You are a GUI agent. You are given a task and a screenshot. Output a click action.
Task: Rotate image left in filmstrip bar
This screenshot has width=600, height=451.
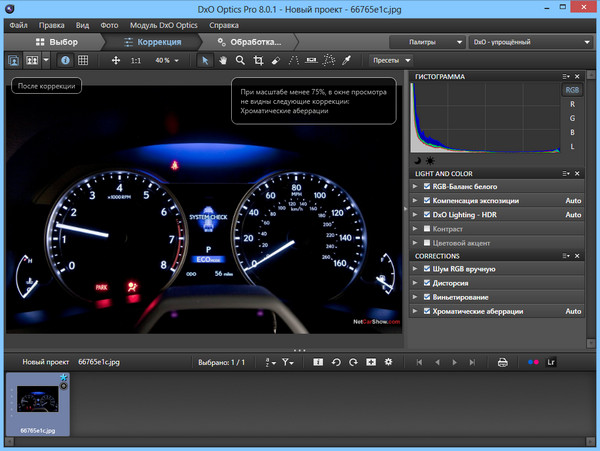[x=336, y=362]
